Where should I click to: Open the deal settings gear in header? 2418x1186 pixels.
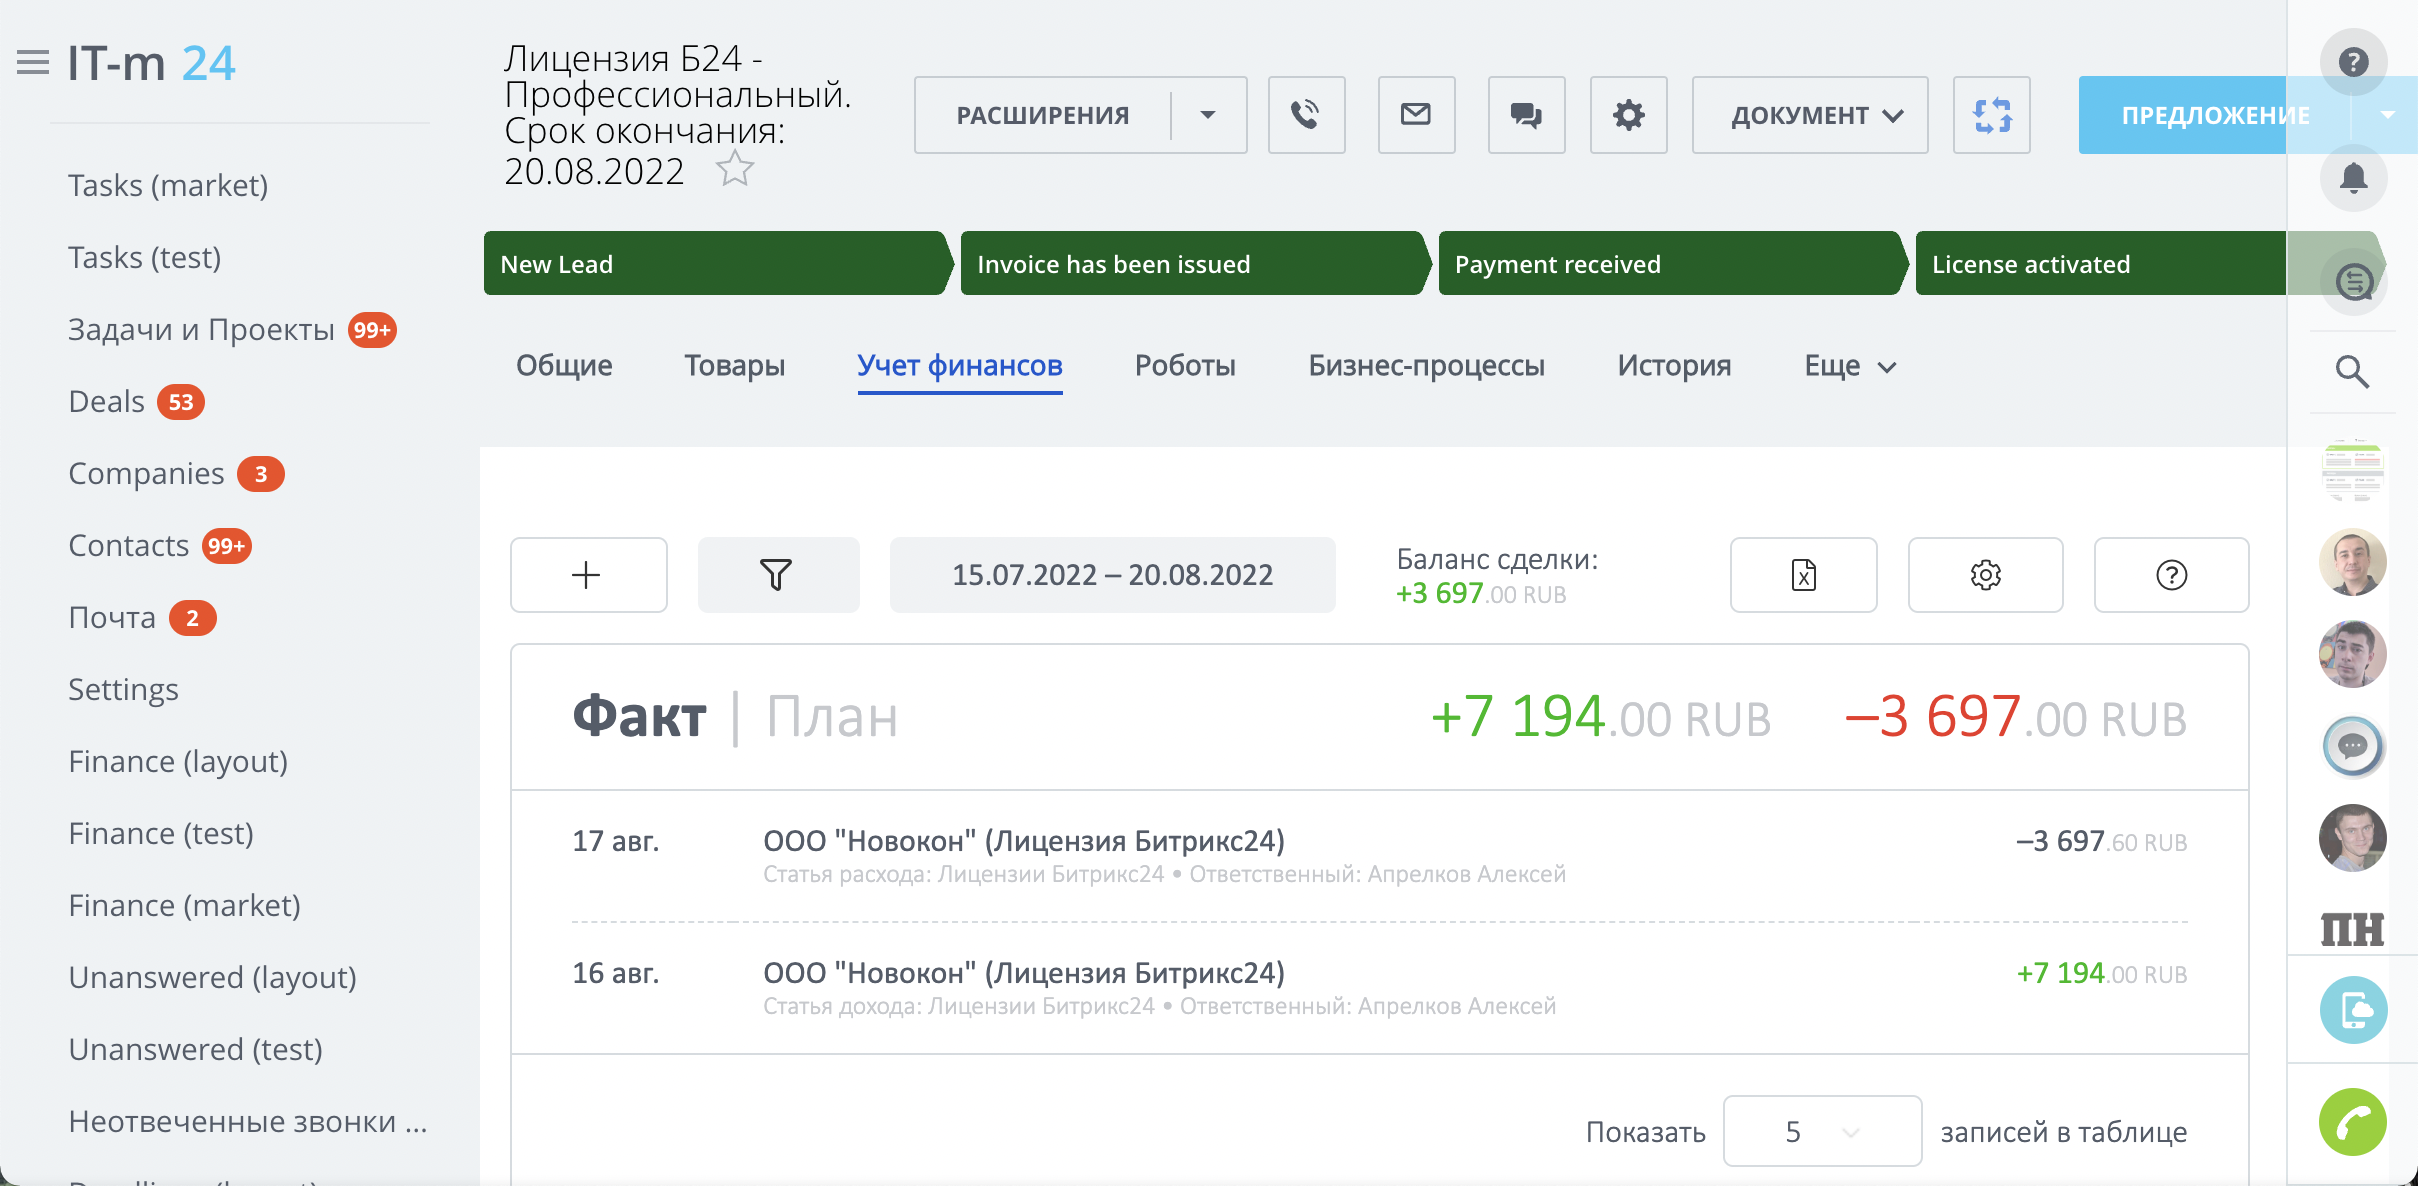[x=1628, y=115]
